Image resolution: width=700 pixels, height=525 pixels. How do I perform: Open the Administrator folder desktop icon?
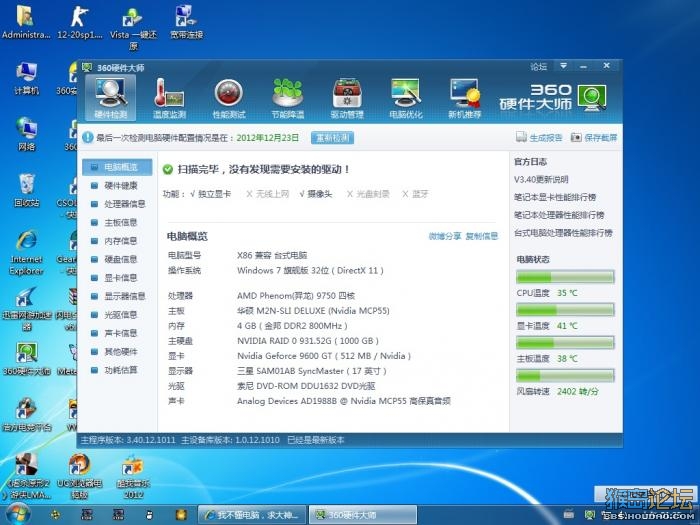[x=25, y=21]
